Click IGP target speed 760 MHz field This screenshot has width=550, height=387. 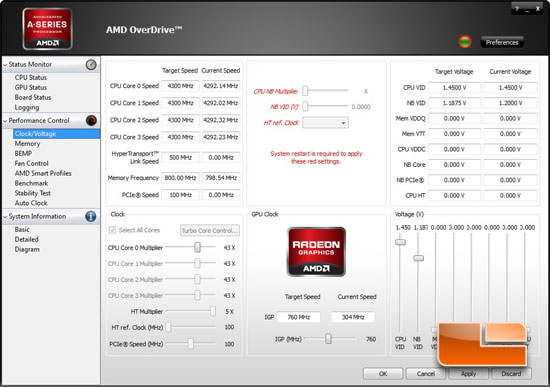click(299, 317)
